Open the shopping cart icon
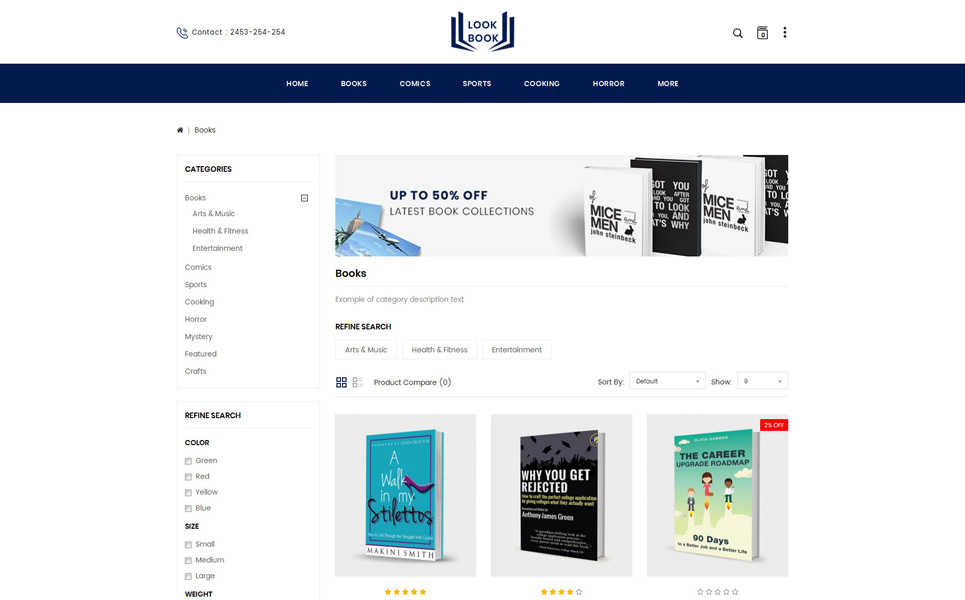This screenshot has height=600, width=965. (762, 33)
